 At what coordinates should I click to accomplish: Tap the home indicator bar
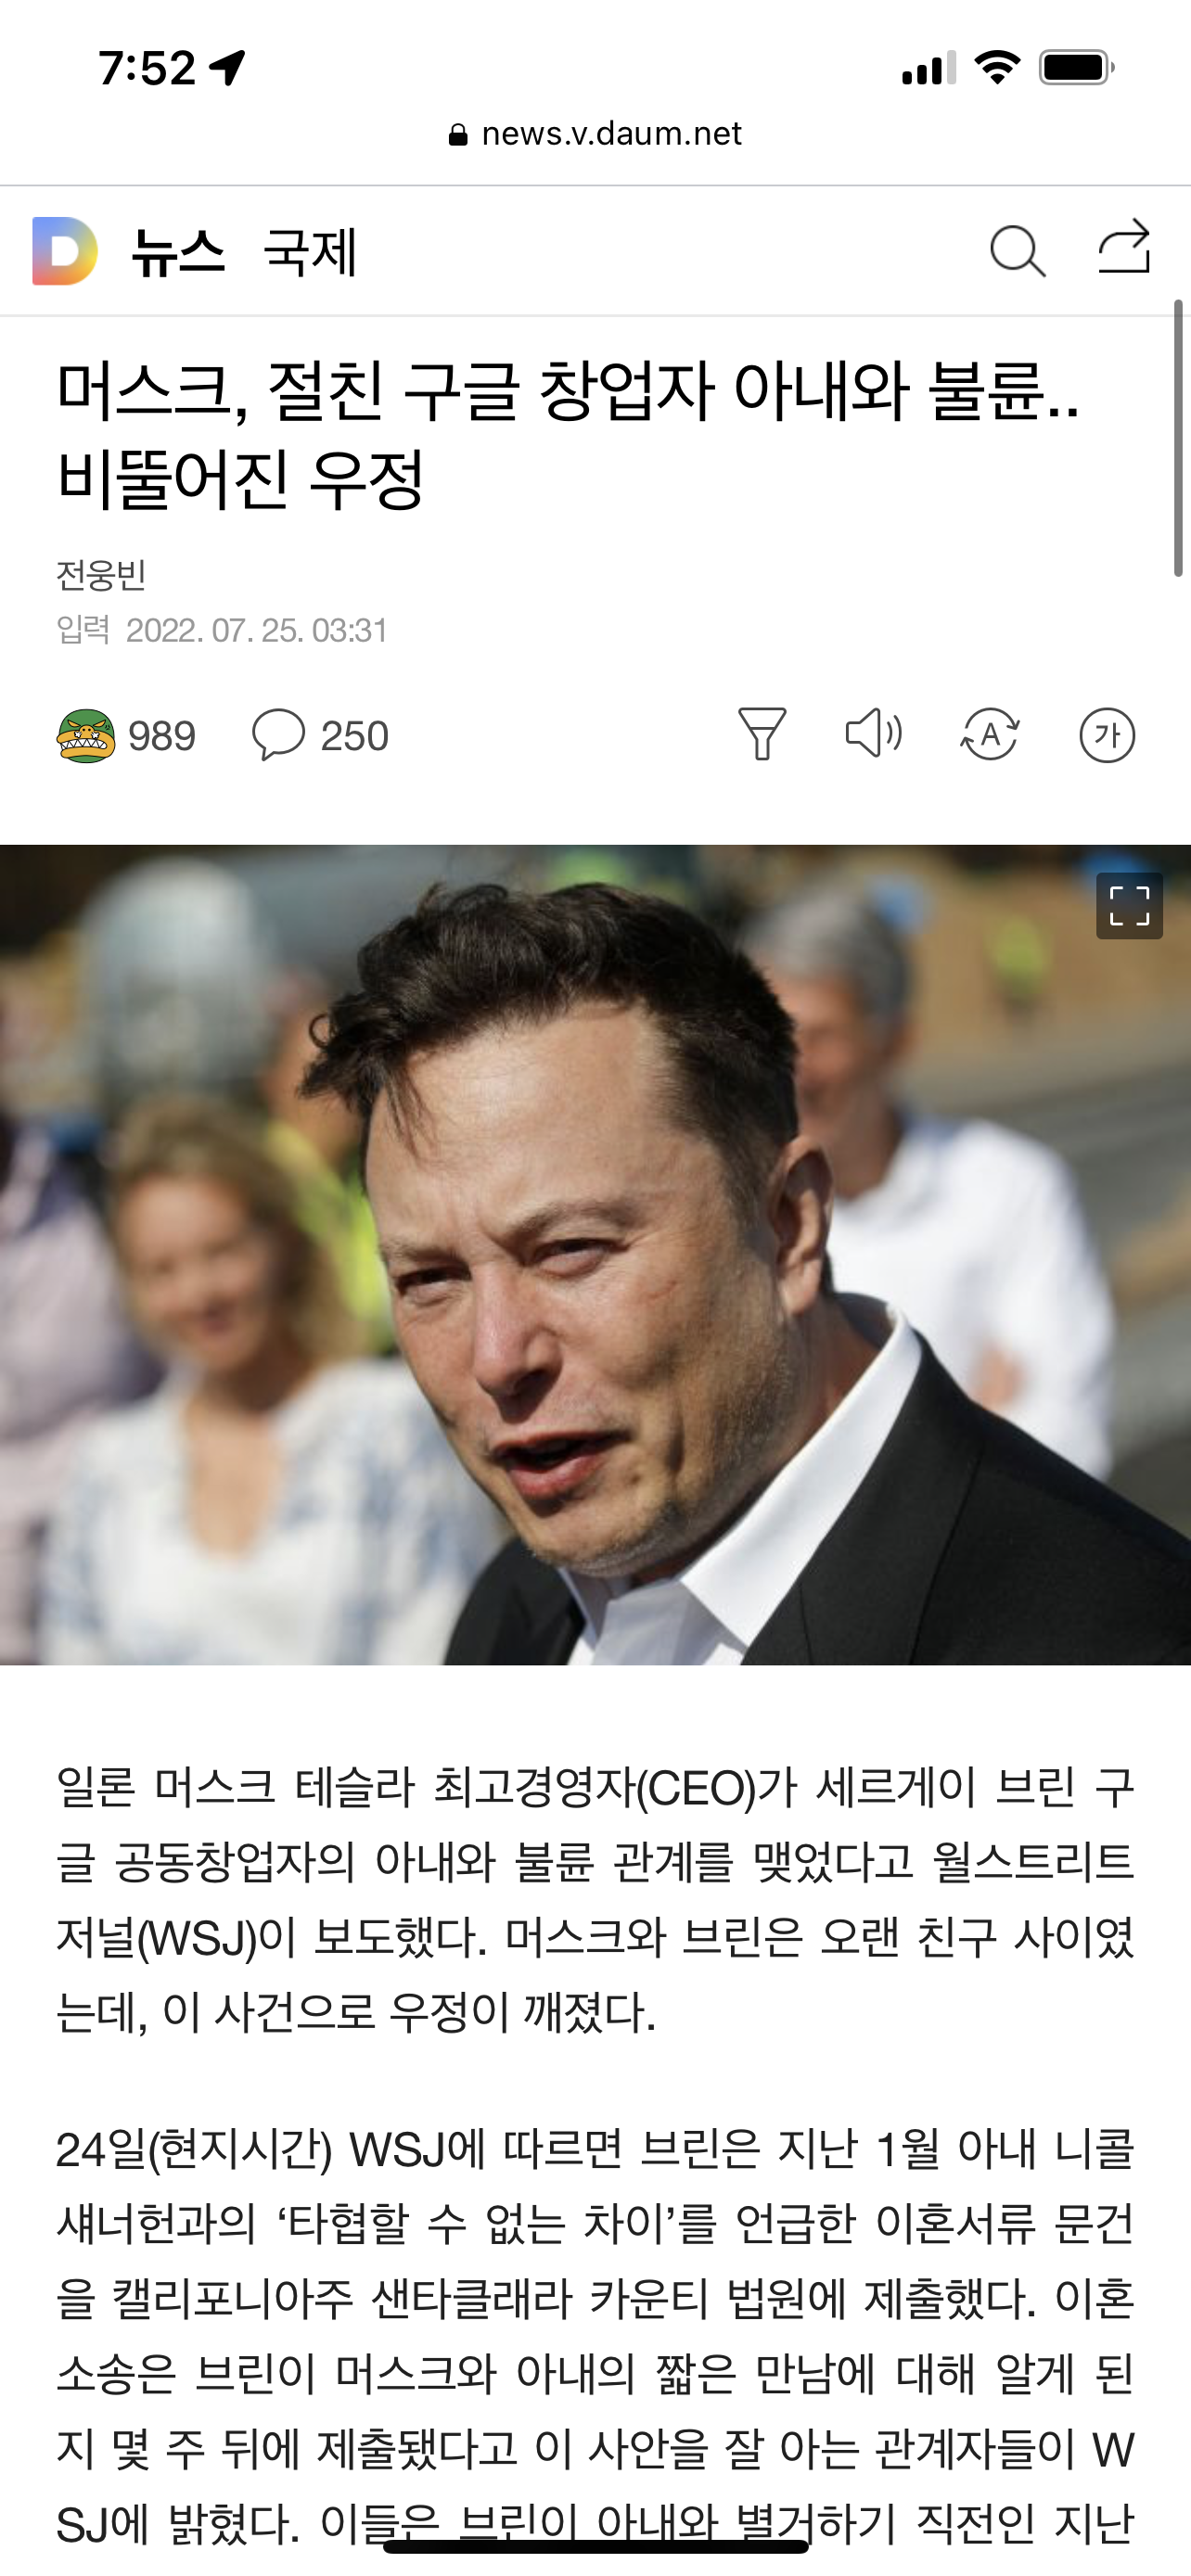pyautogui.click(x=596, y=2546)
